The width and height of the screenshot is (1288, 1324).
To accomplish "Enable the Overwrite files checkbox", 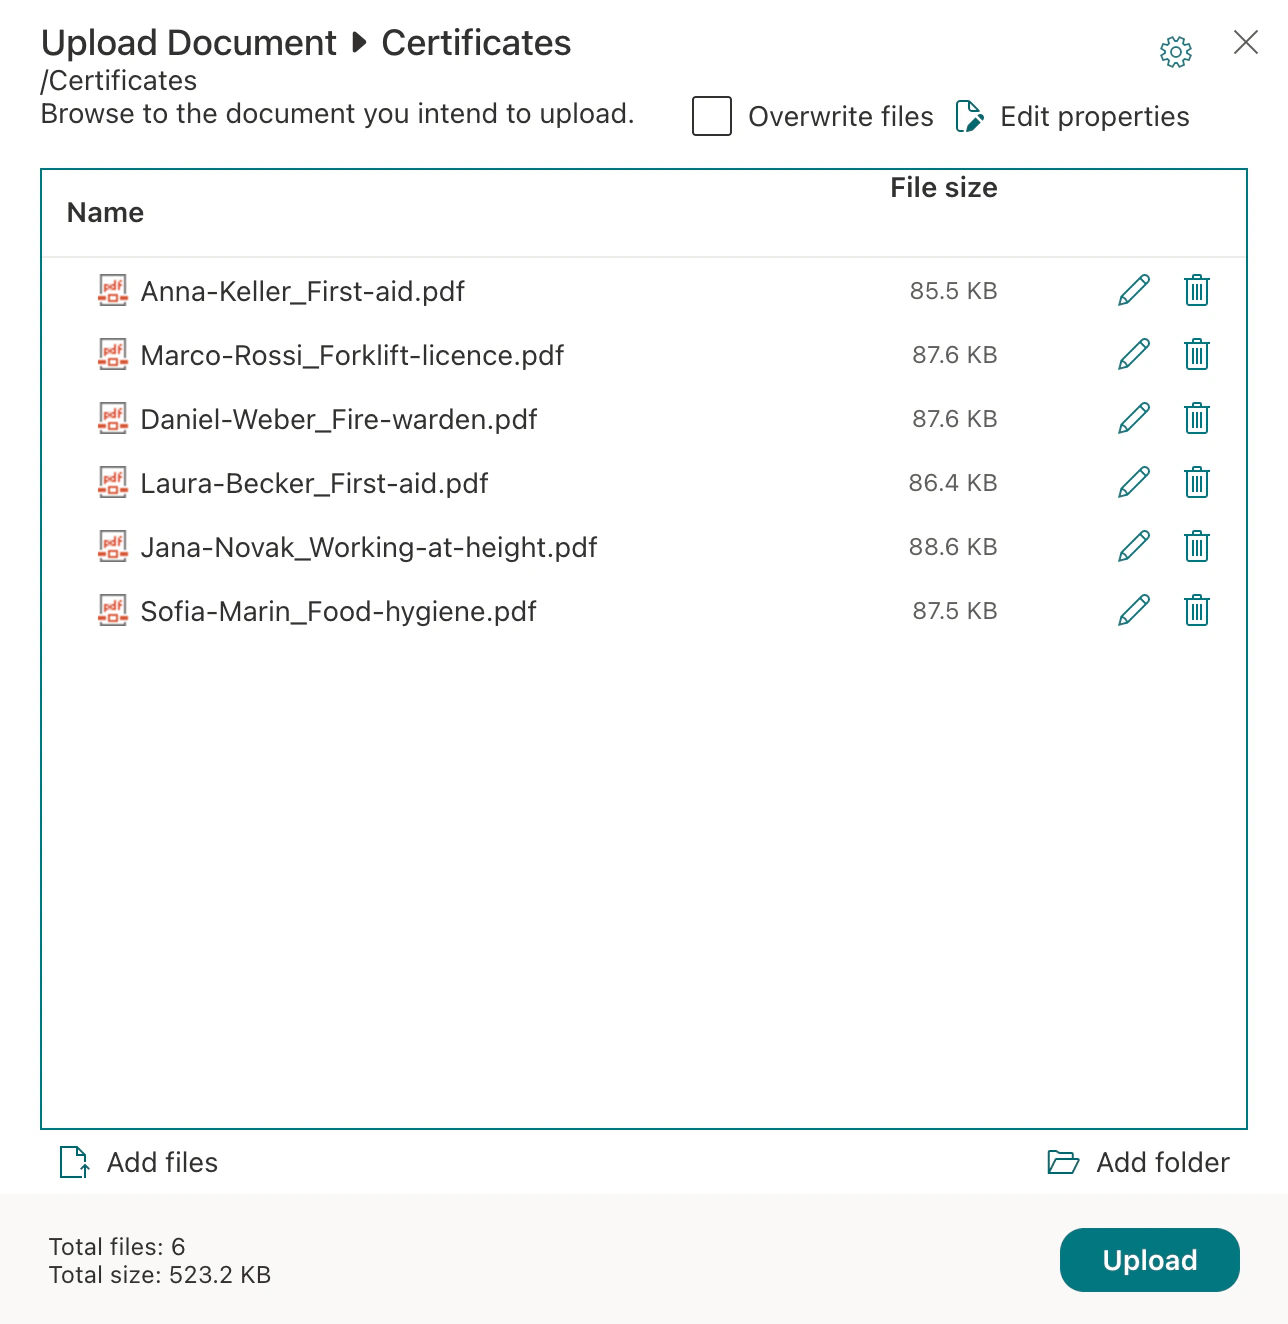I will click(712, 116).
